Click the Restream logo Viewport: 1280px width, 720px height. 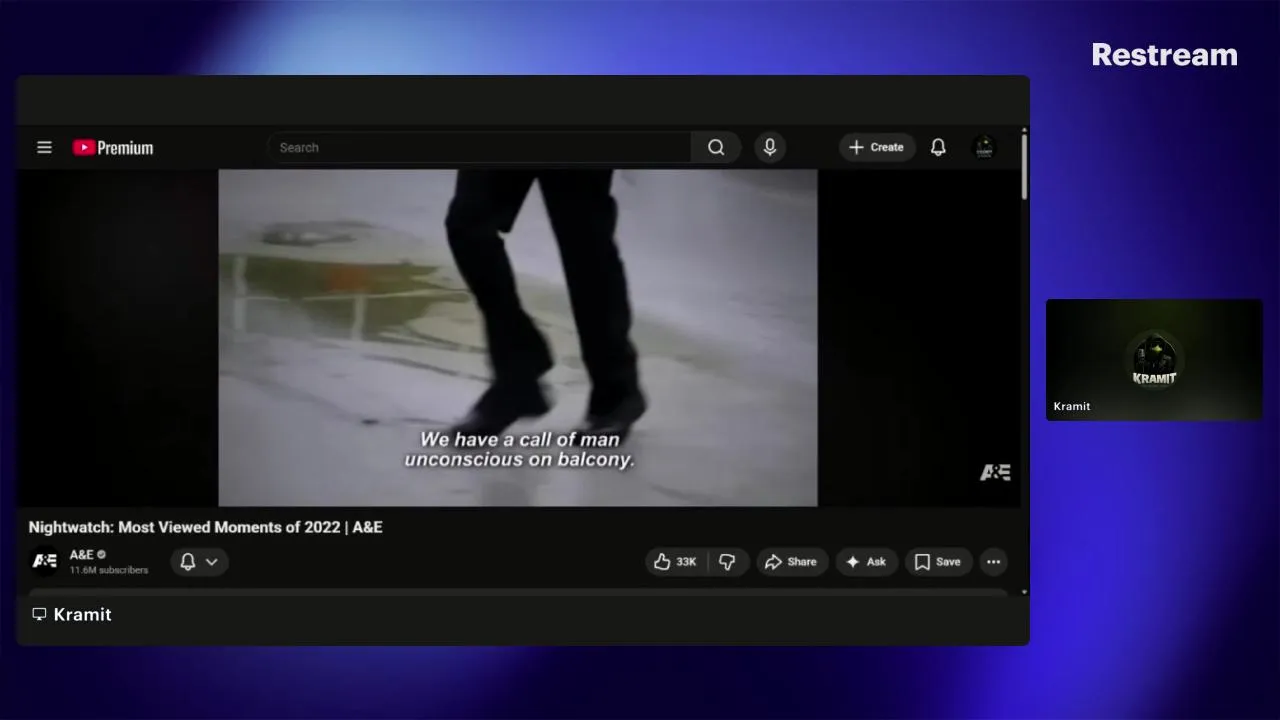[x=1164, y=55]
